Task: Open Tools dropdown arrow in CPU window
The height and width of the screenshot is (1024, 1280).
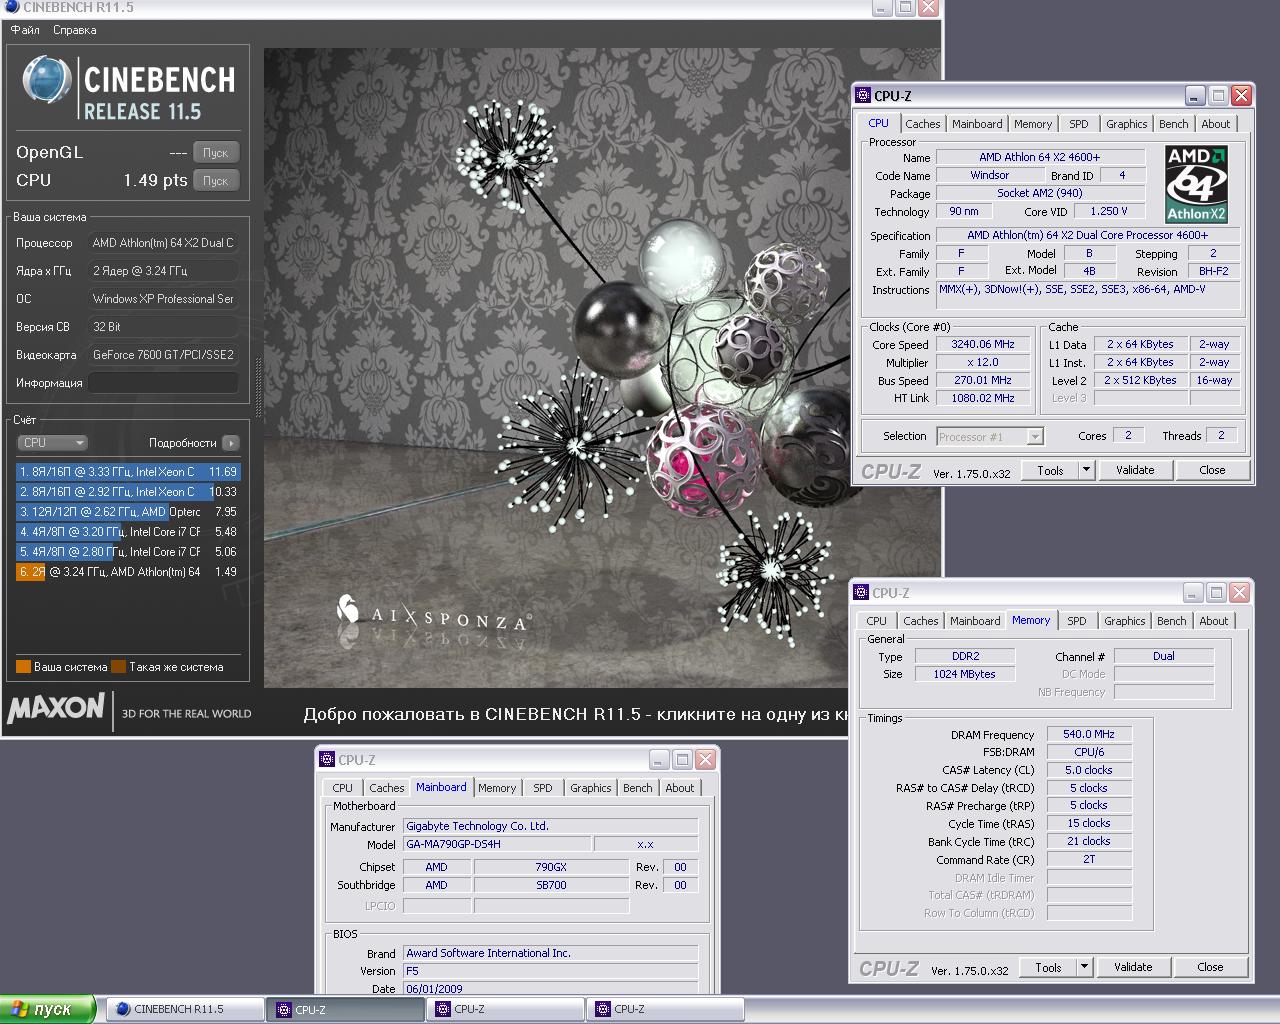Action: [1086, 470]
